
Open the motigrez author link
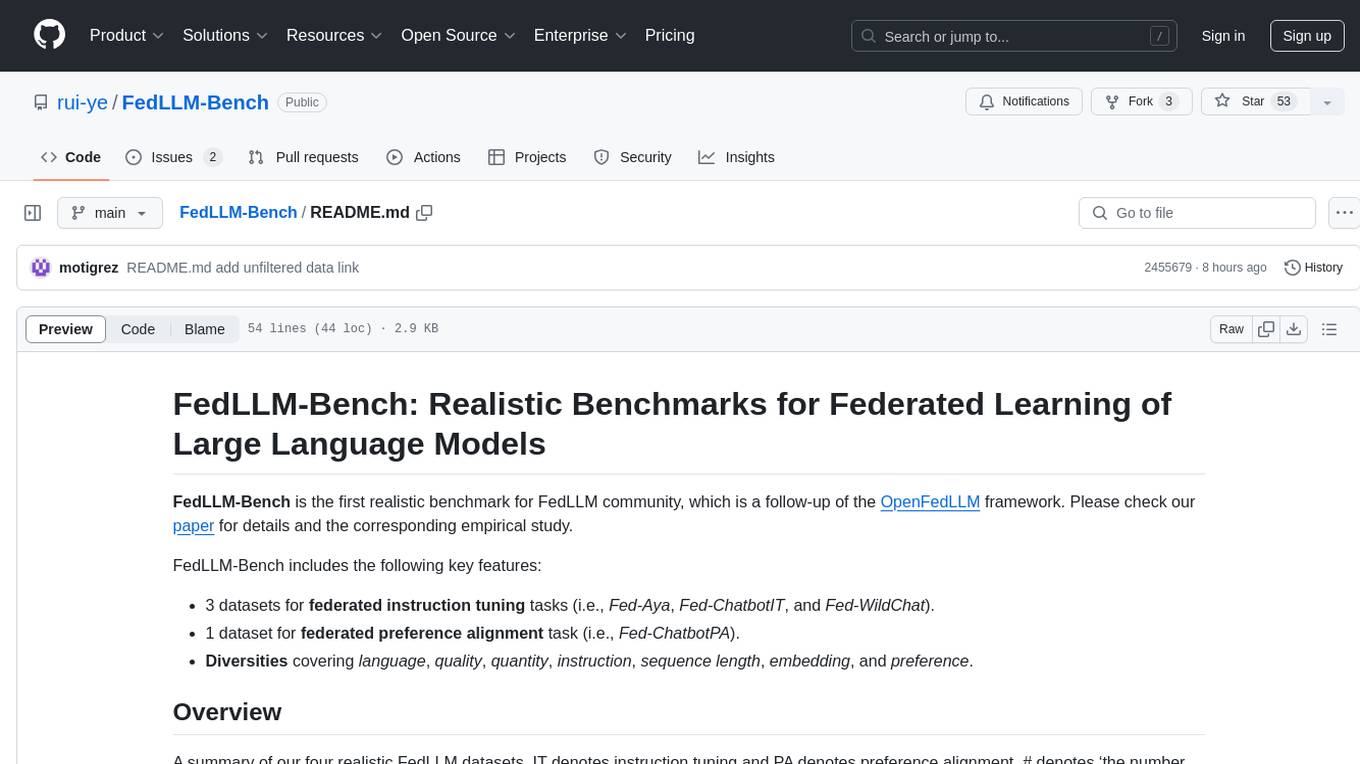(89, 267)
